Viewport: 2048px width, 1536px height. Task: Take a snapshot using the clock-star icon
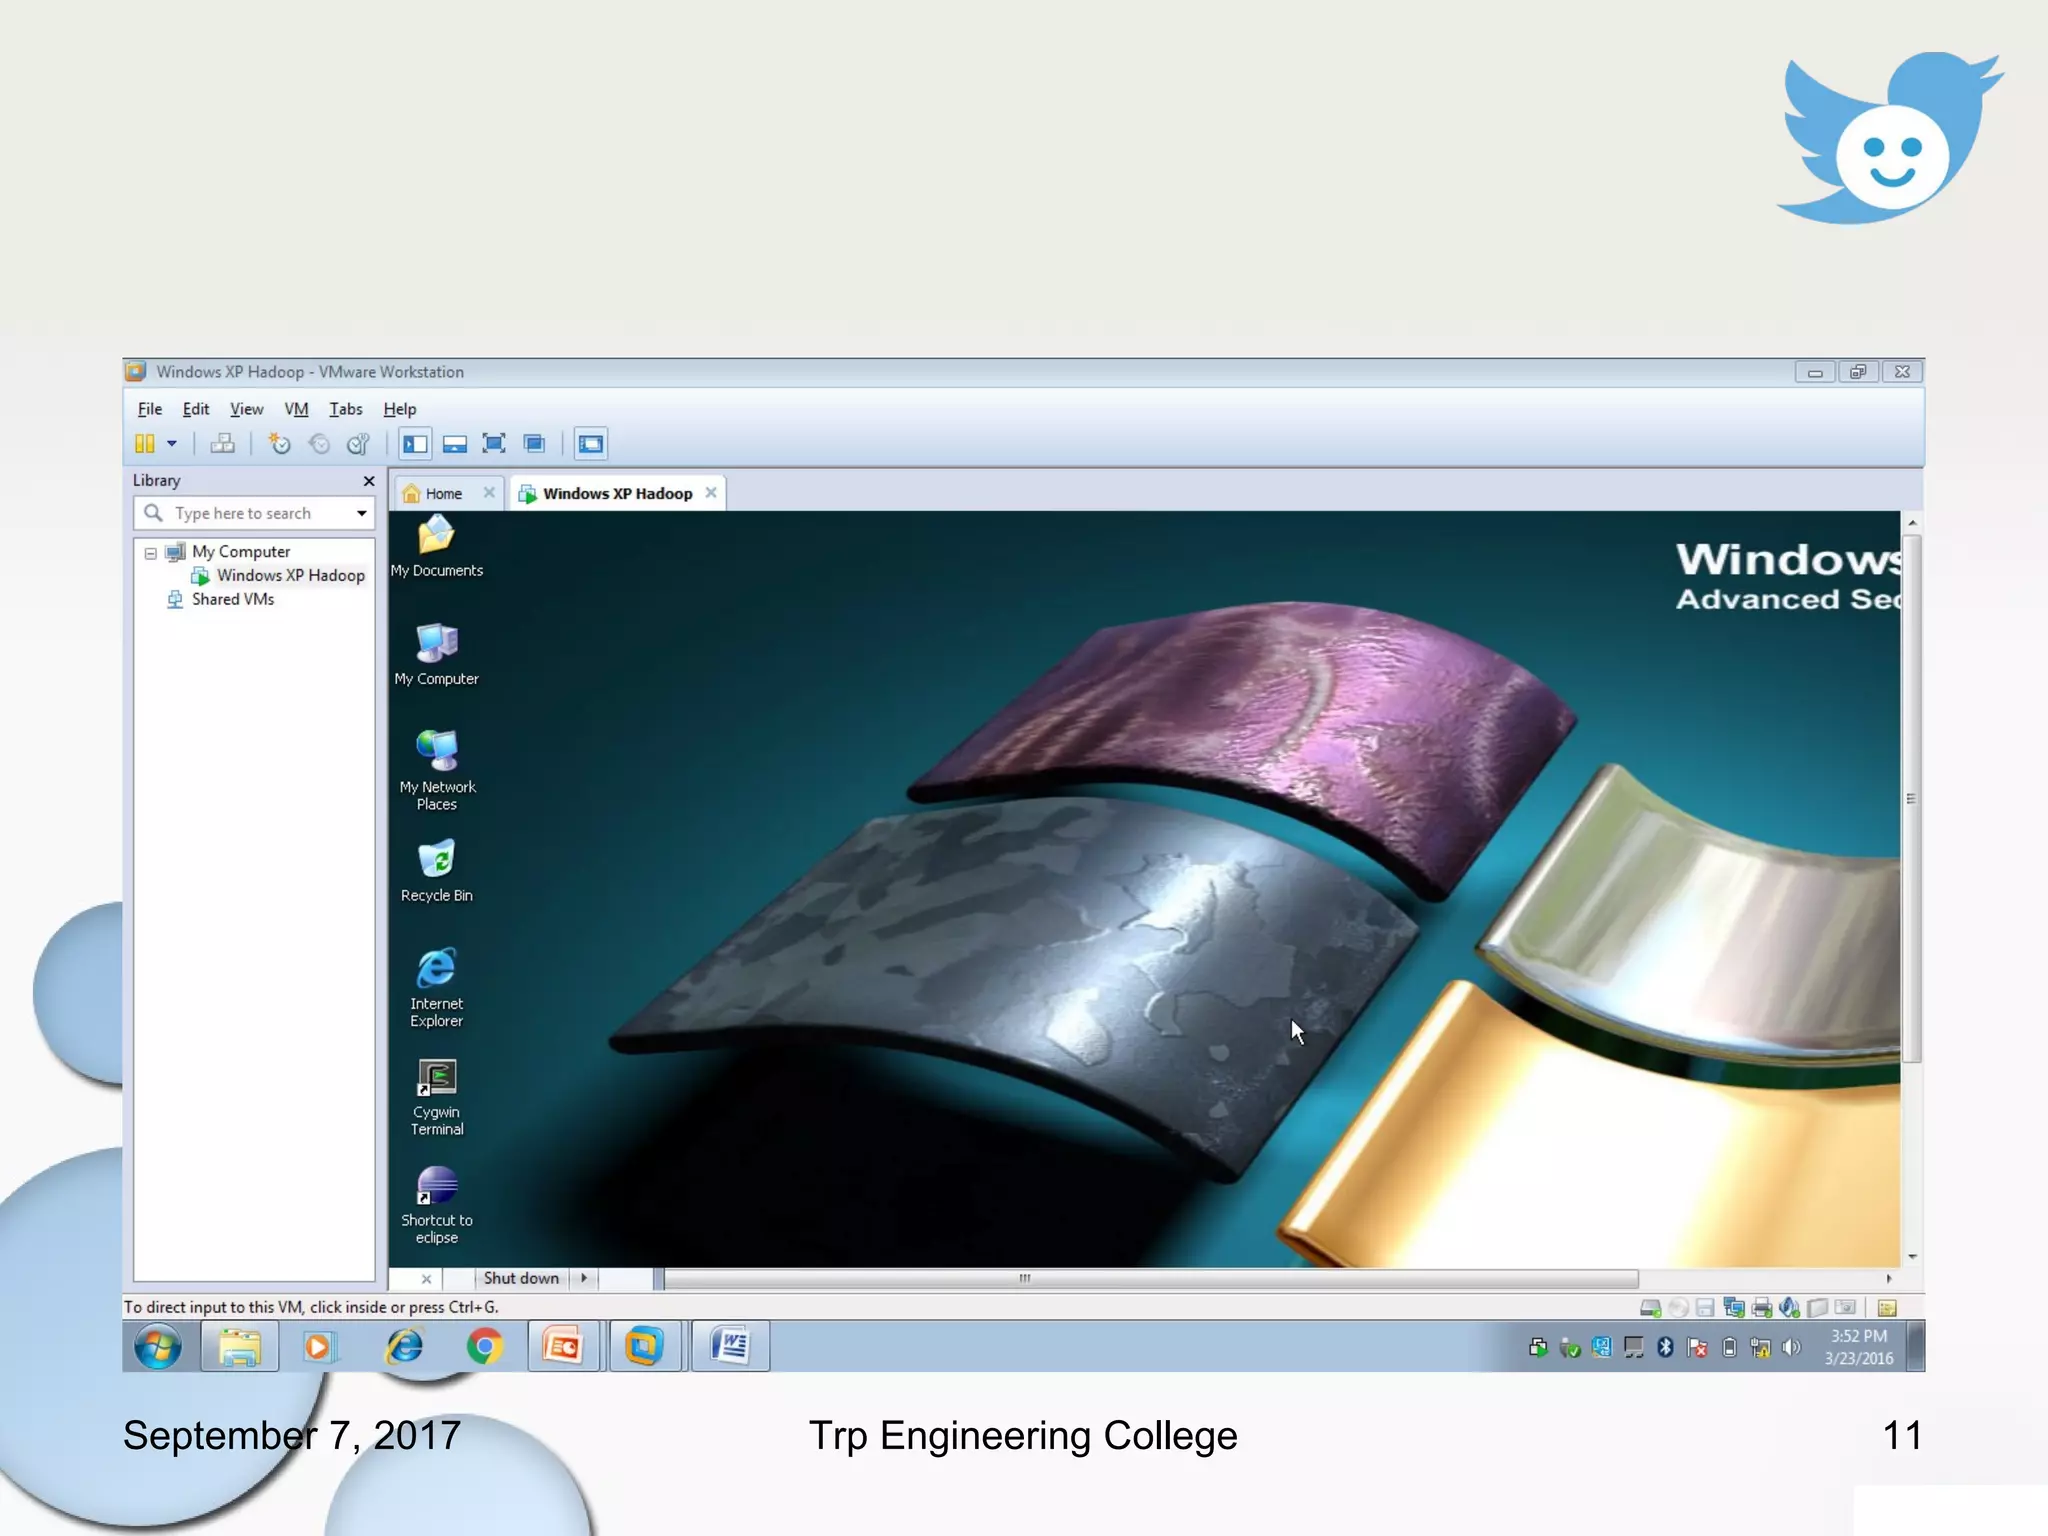(279, 444)
